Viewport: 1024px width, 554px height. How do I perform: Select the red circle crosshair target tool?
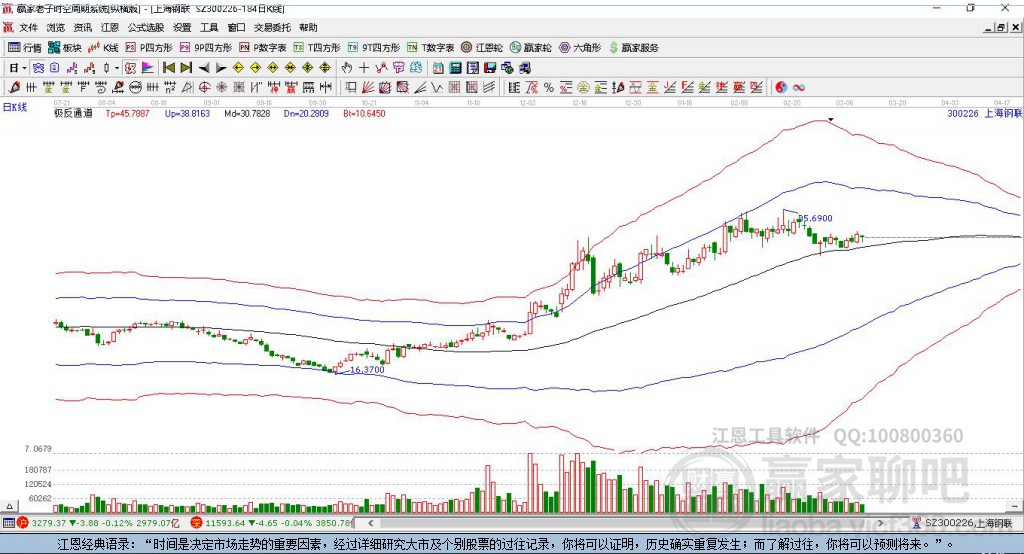[x=204, y=88]
